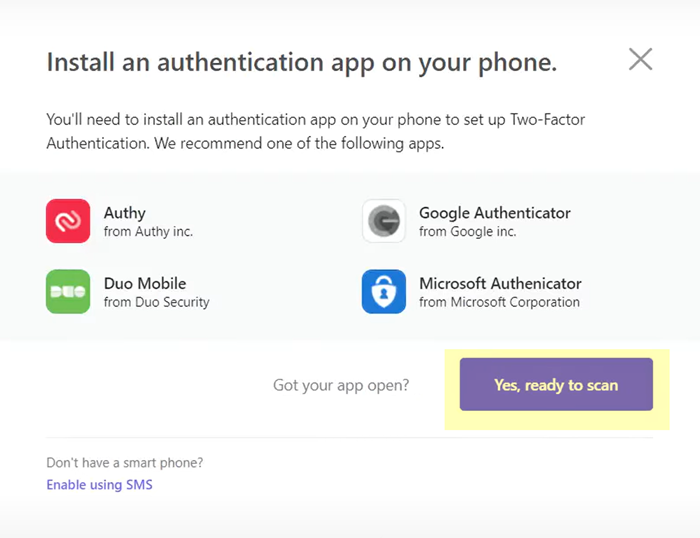Select the Google Authenticator name label
This screenshot has width=700, height=538.
click(494, 213)
